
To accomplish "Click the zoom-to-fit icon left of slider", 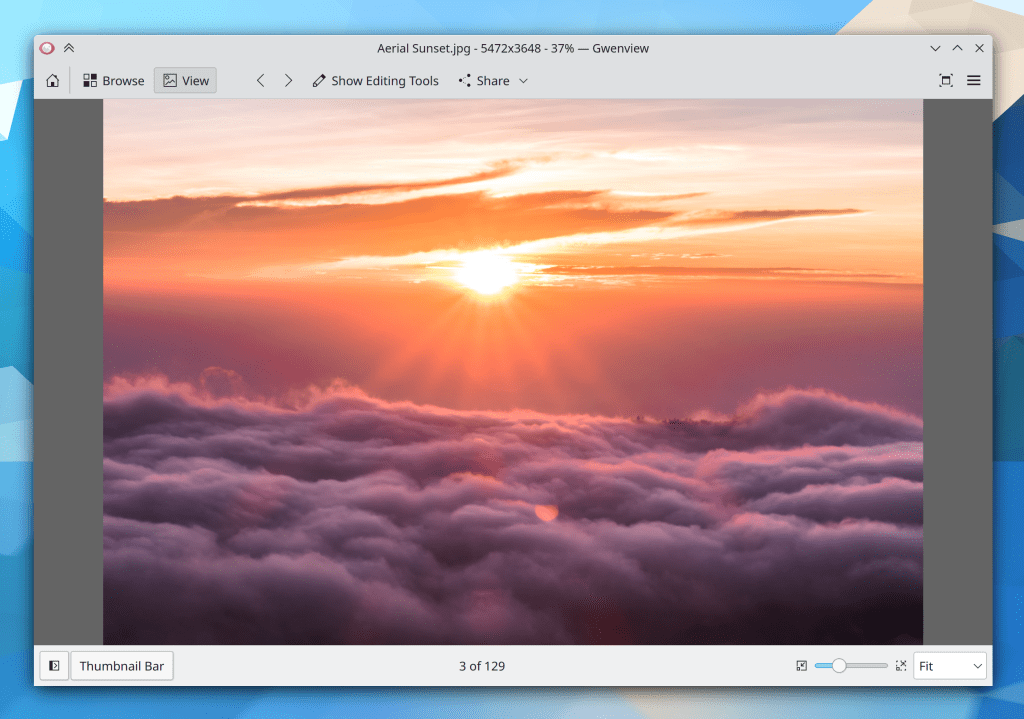I will [801, 666].
